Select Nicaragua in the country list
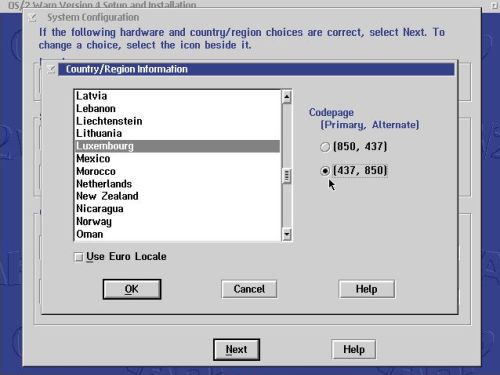The width and height of the screenshot is (500, 375). point(178,209)
